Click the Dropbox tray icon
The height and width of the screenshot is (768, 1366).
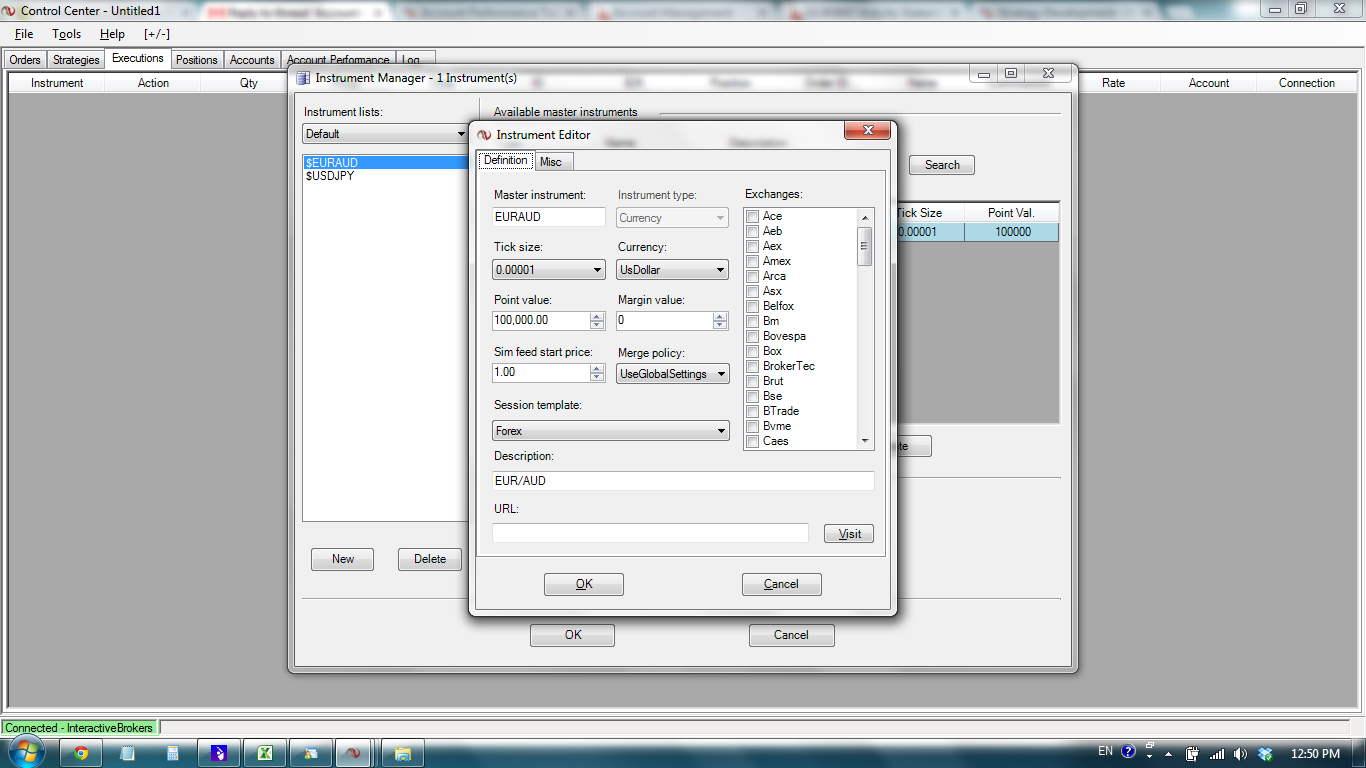[x=1265, y=753]
